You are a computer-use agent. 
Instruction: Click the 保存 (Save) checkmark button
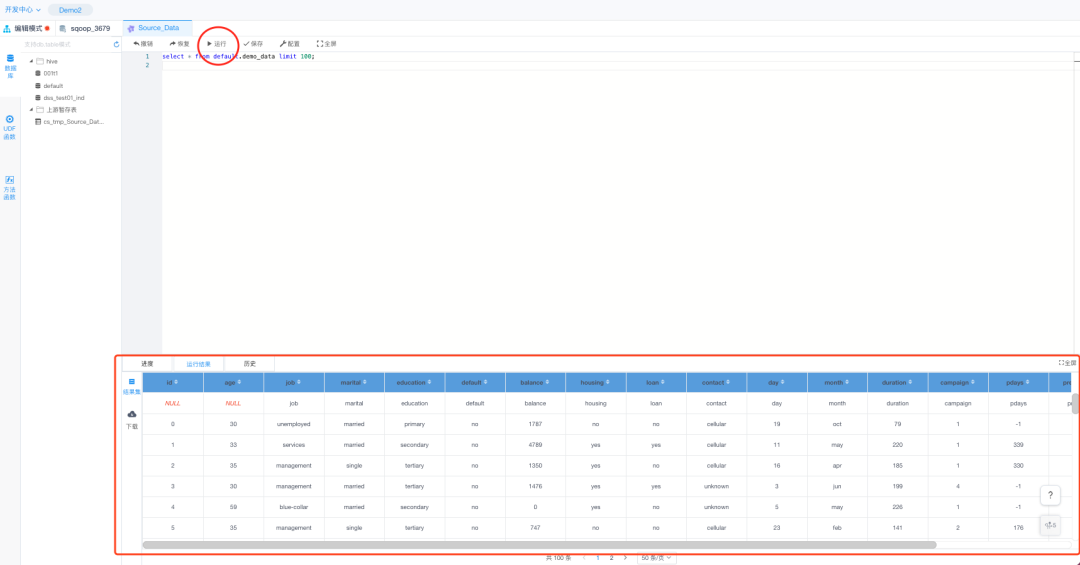[x=253, y=44]
